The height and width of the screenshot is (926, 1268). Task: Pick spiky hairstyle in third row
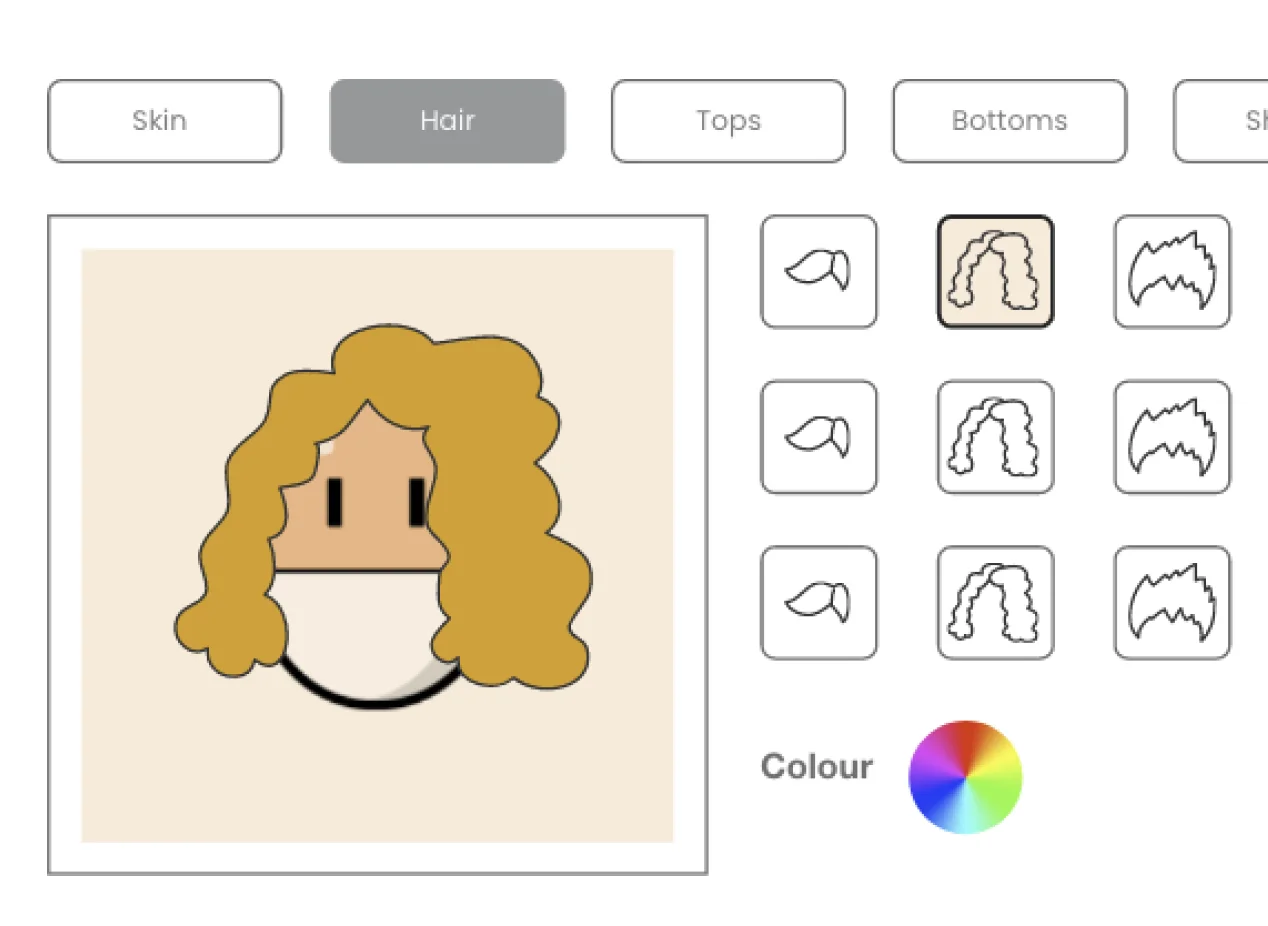pyautogui.click(x=1172, y=603)
